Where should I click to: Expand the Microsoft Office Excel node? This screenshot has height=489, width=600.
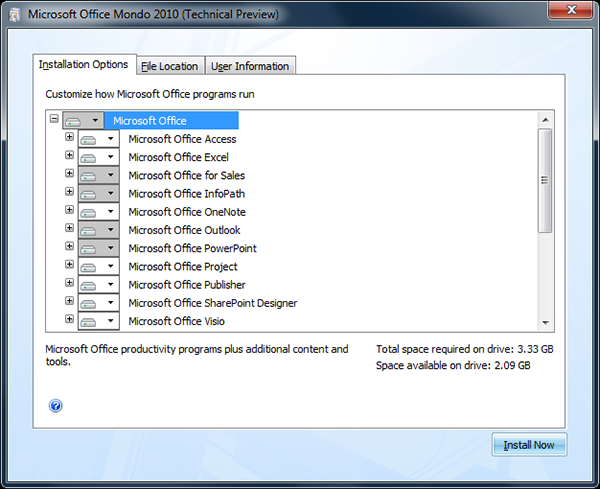(x=69, y=155)
